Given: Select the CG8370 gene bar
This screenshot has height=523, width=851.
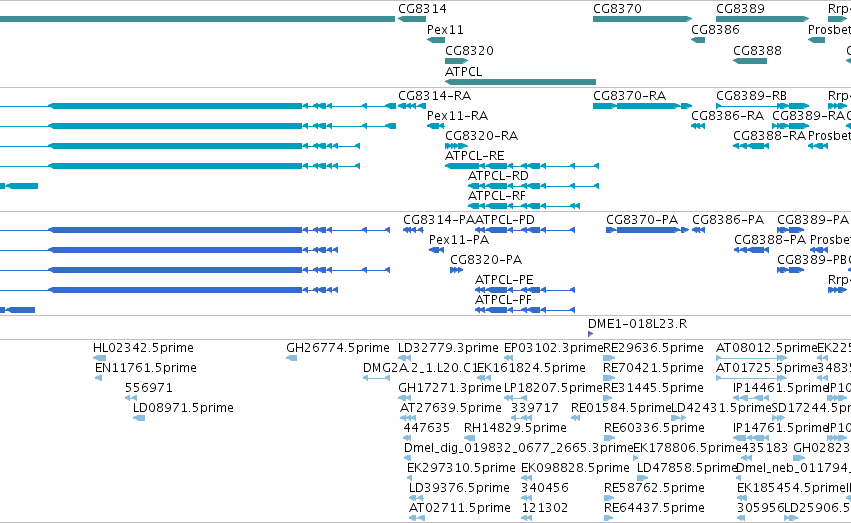Looking at the screenshot, I should 643,19.
